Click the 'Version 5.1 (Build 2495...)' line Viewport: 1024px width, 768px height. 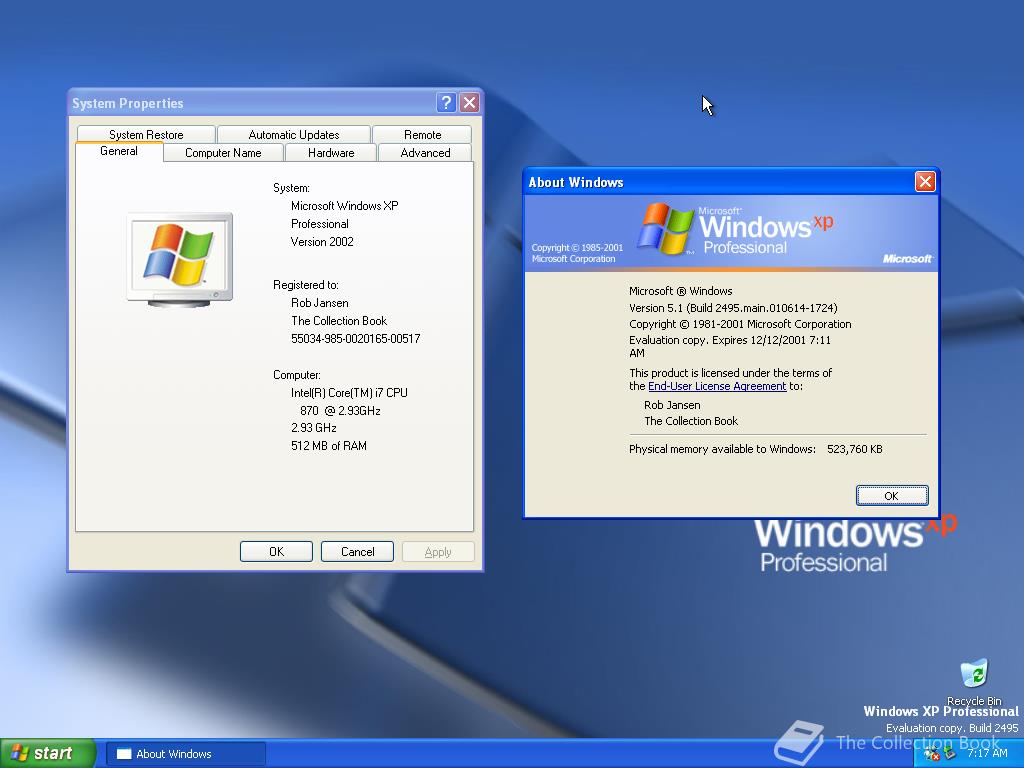(733, 308)
